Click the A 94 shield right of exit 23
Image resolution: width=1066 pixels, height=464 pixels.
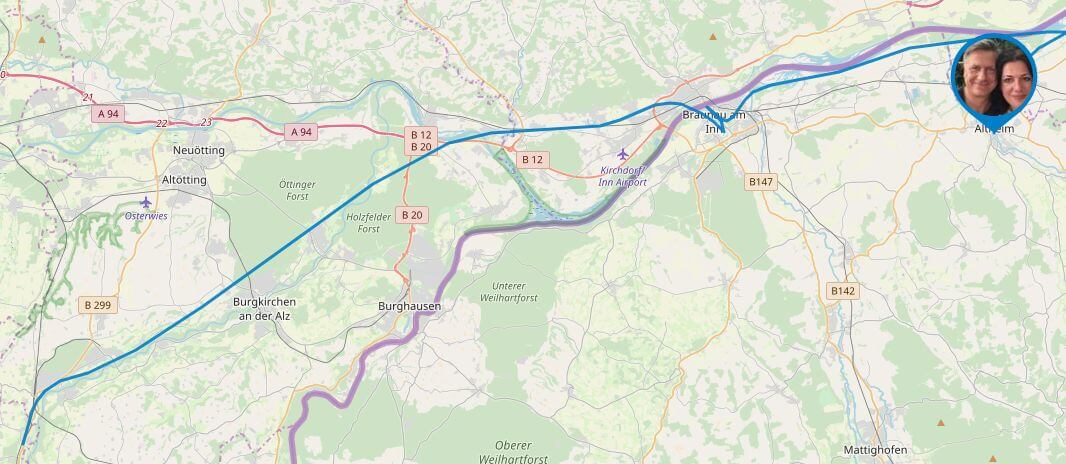point(301,131)
